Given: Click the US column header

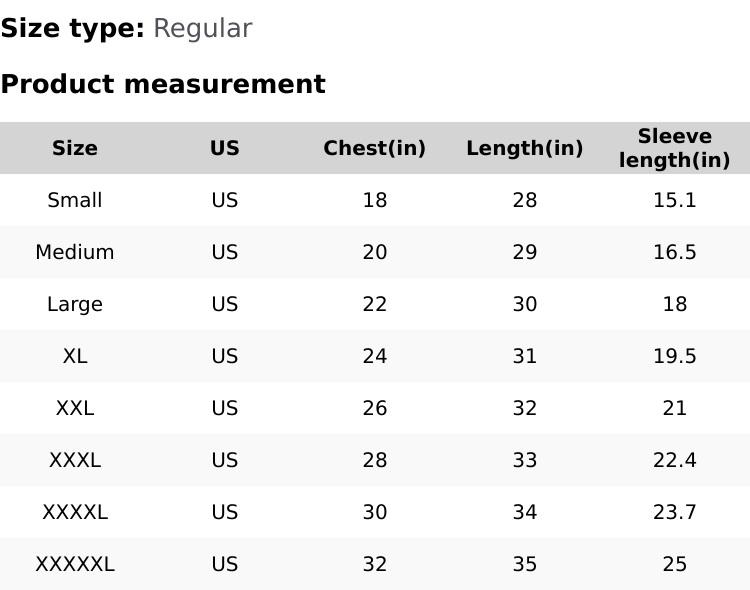Looking at the screenshot, I should coord(225,148).
